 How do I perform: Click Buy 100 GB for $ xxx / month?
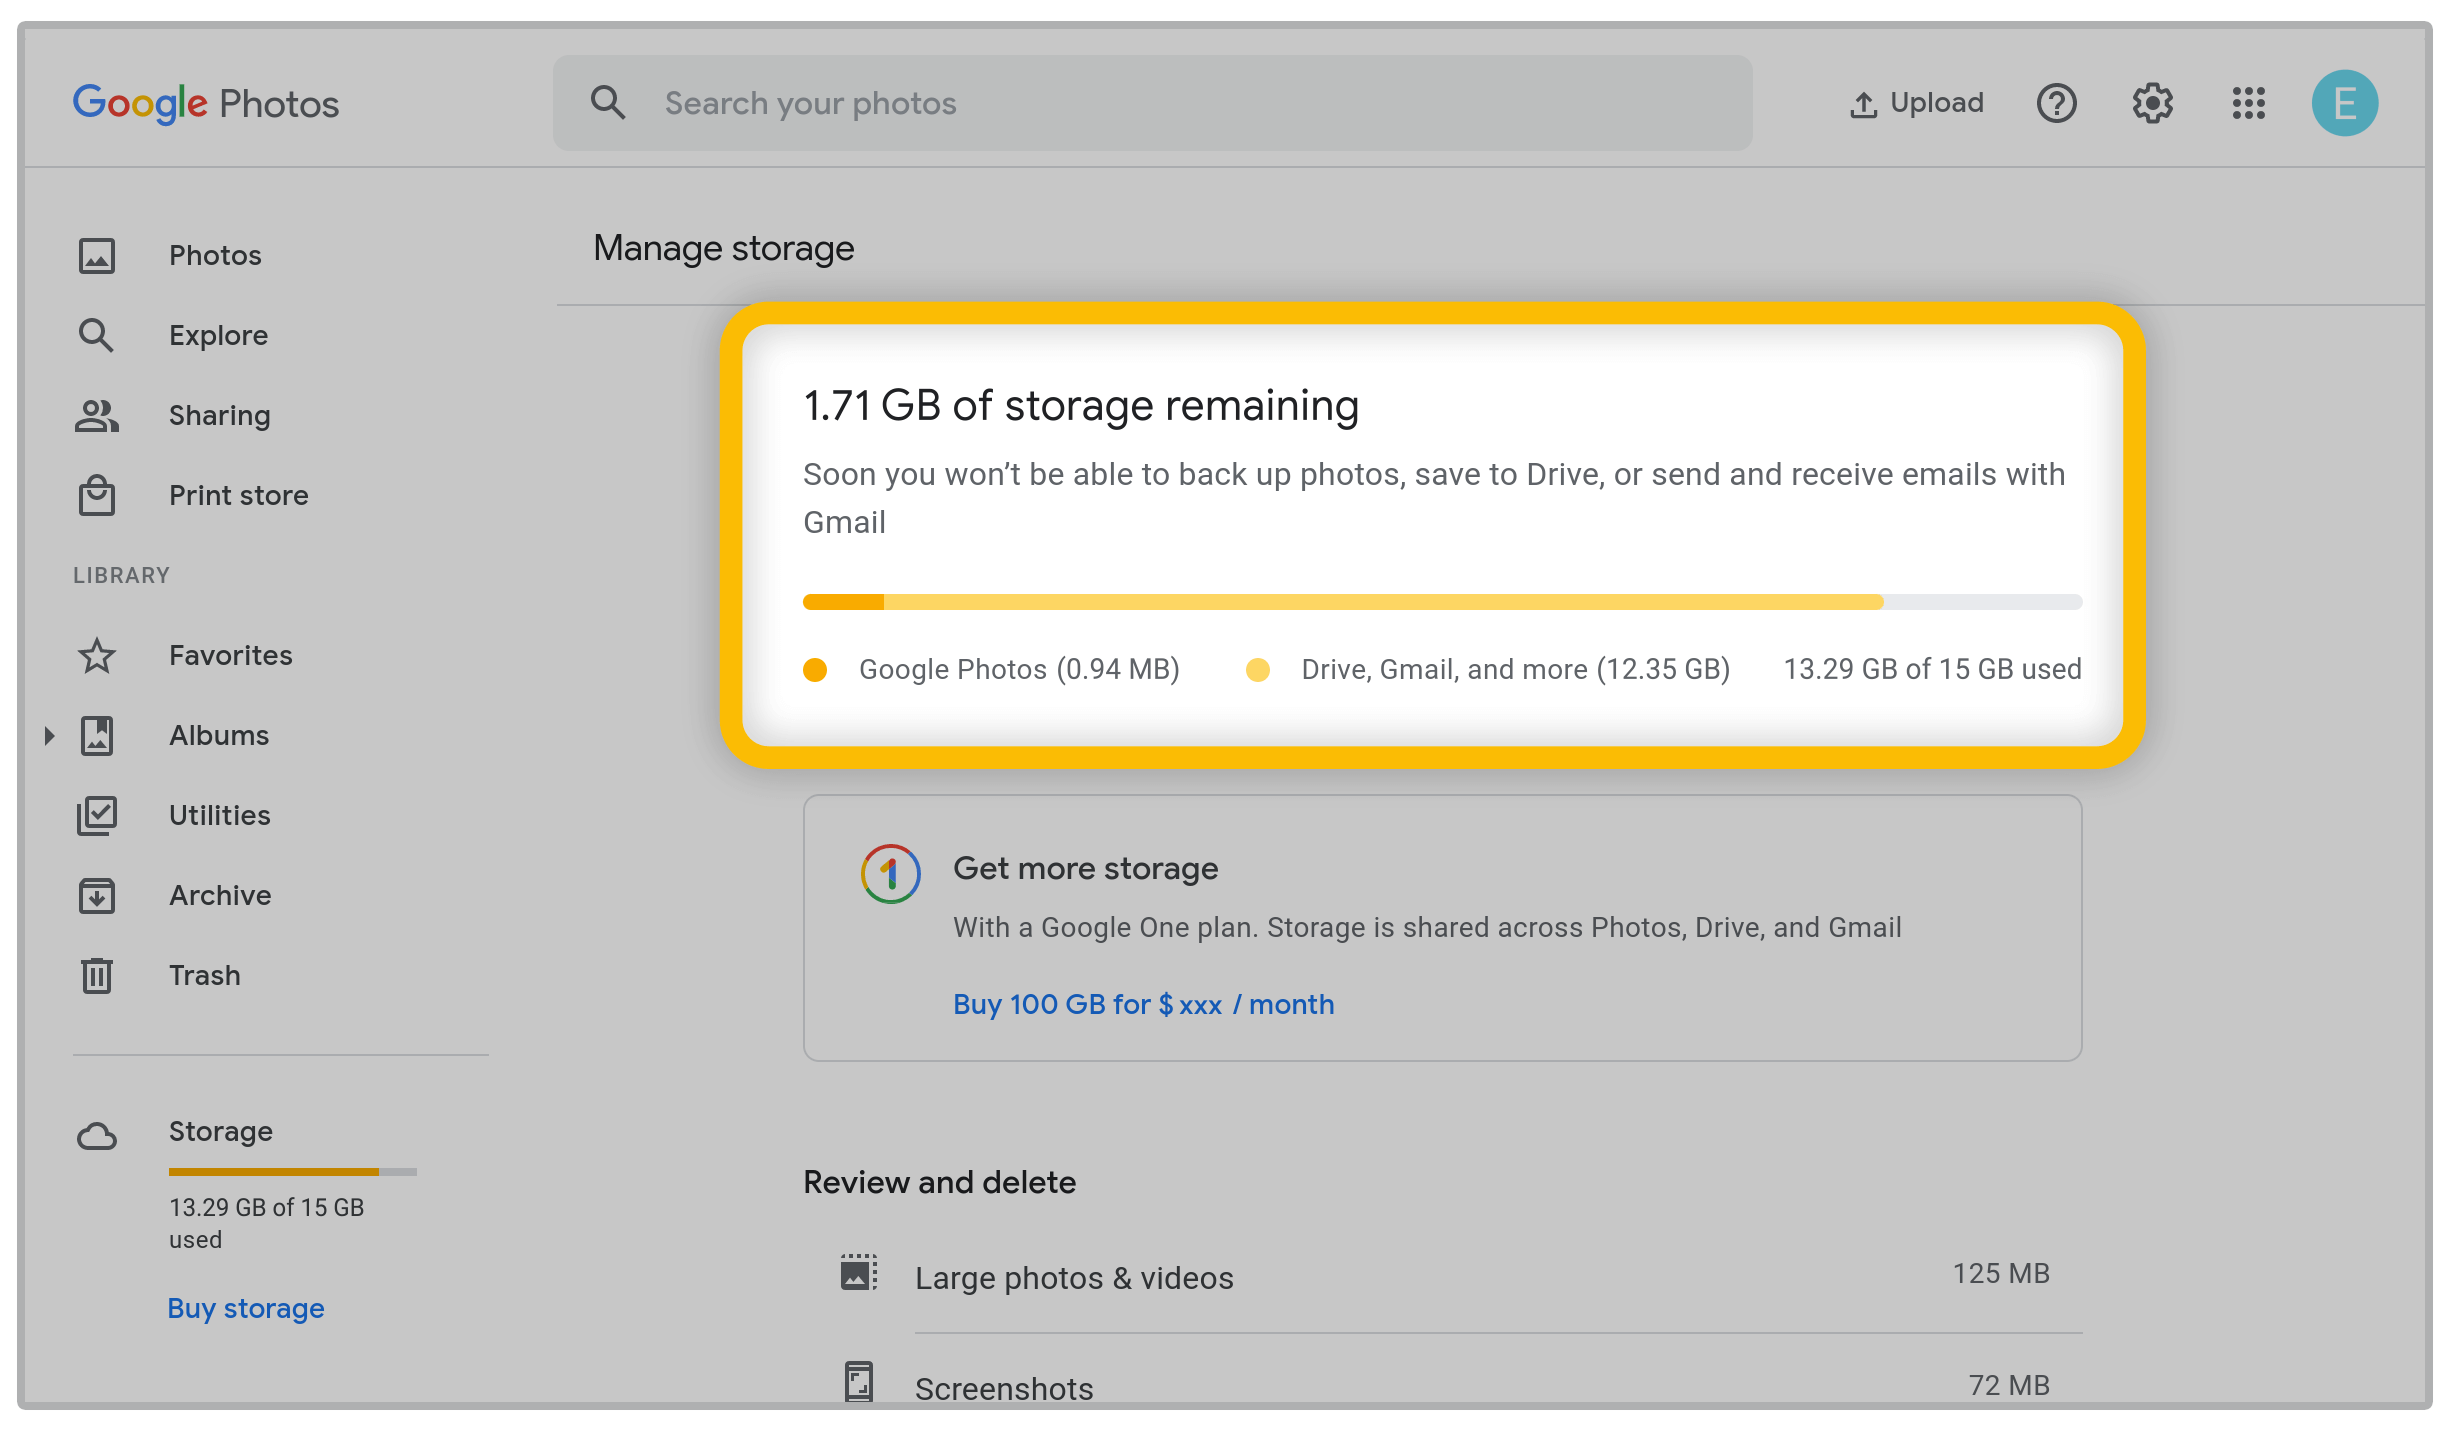[x=1143, y=1004]
